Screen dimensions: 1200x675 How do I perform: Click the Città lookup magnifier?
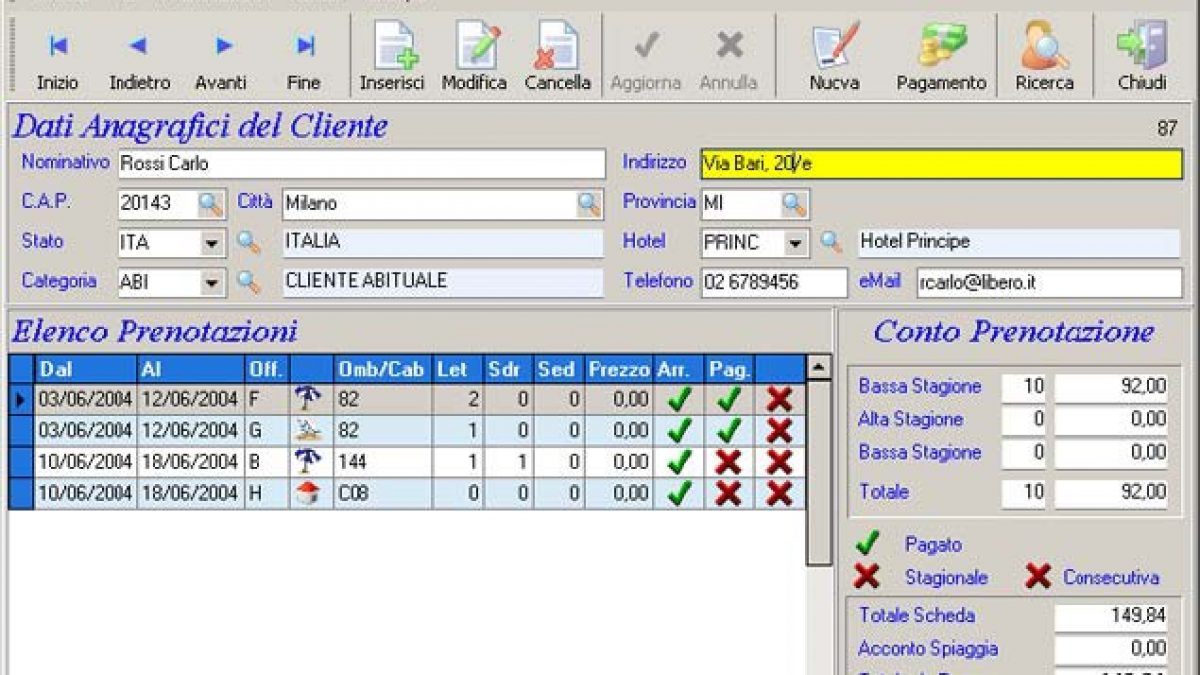(x=590, y=204)
